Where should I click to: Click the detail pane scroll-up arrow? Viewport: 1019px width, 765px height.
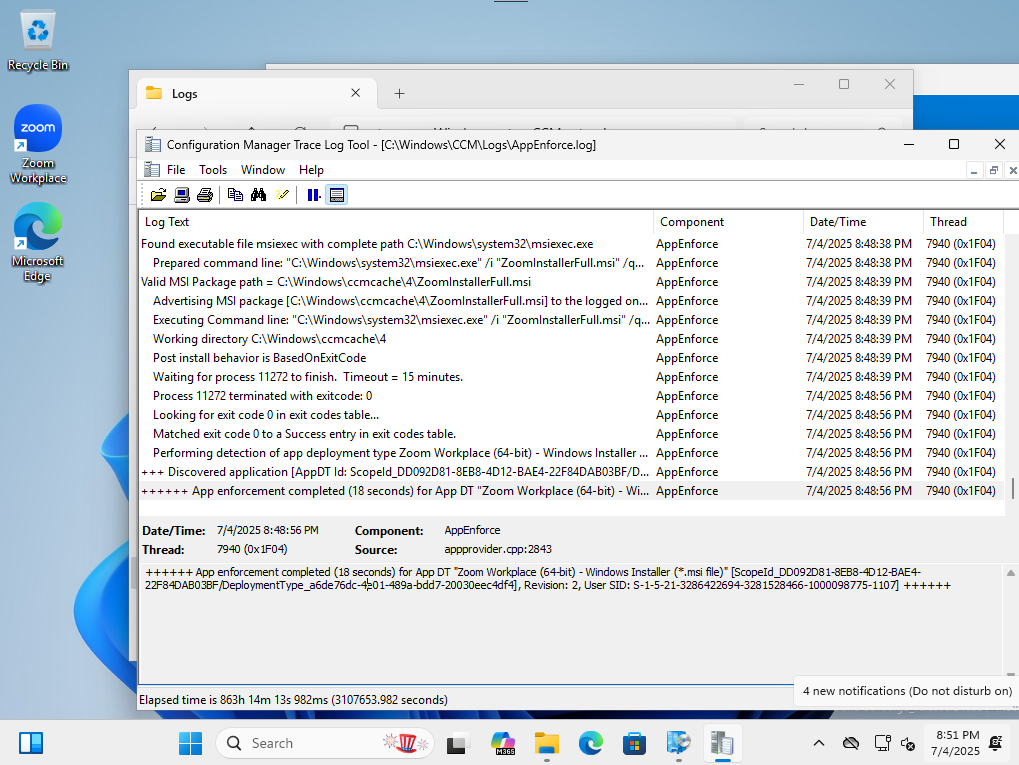point(1011,573)
